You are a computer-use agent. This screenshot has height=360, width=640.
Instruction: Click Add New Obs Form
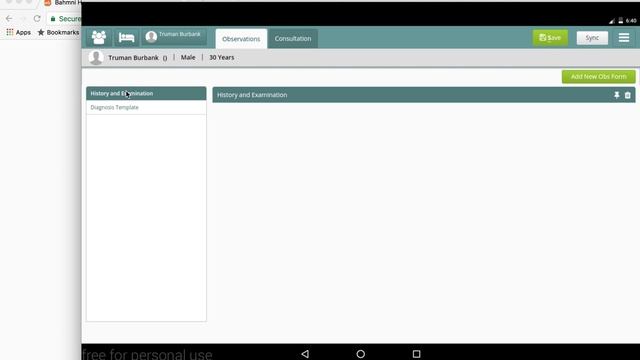[598, 76]
